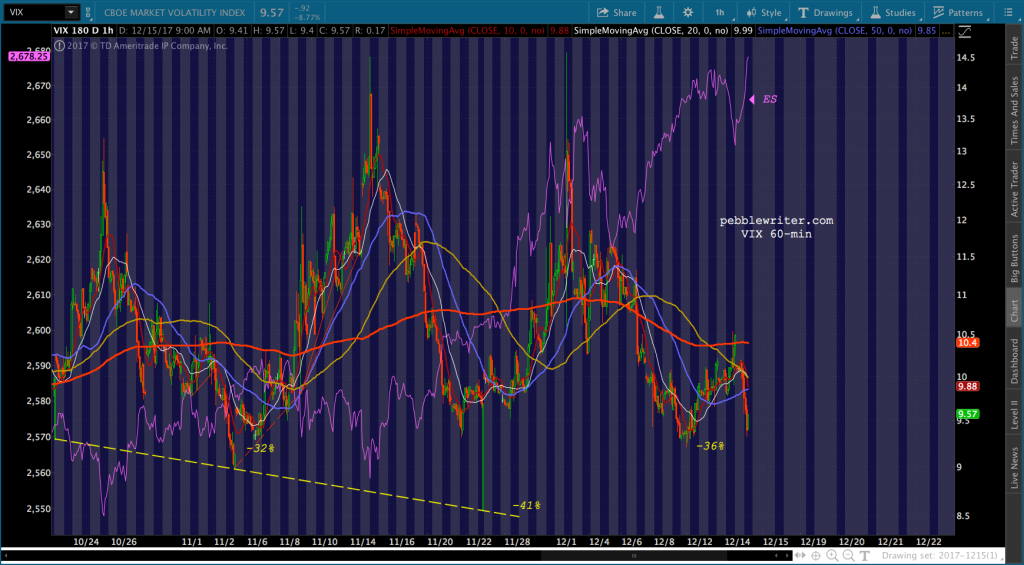This screenshot has height=565, width=1024.
Task: Select the pebblewriter.com text annotation
Action: coord(776,221)
